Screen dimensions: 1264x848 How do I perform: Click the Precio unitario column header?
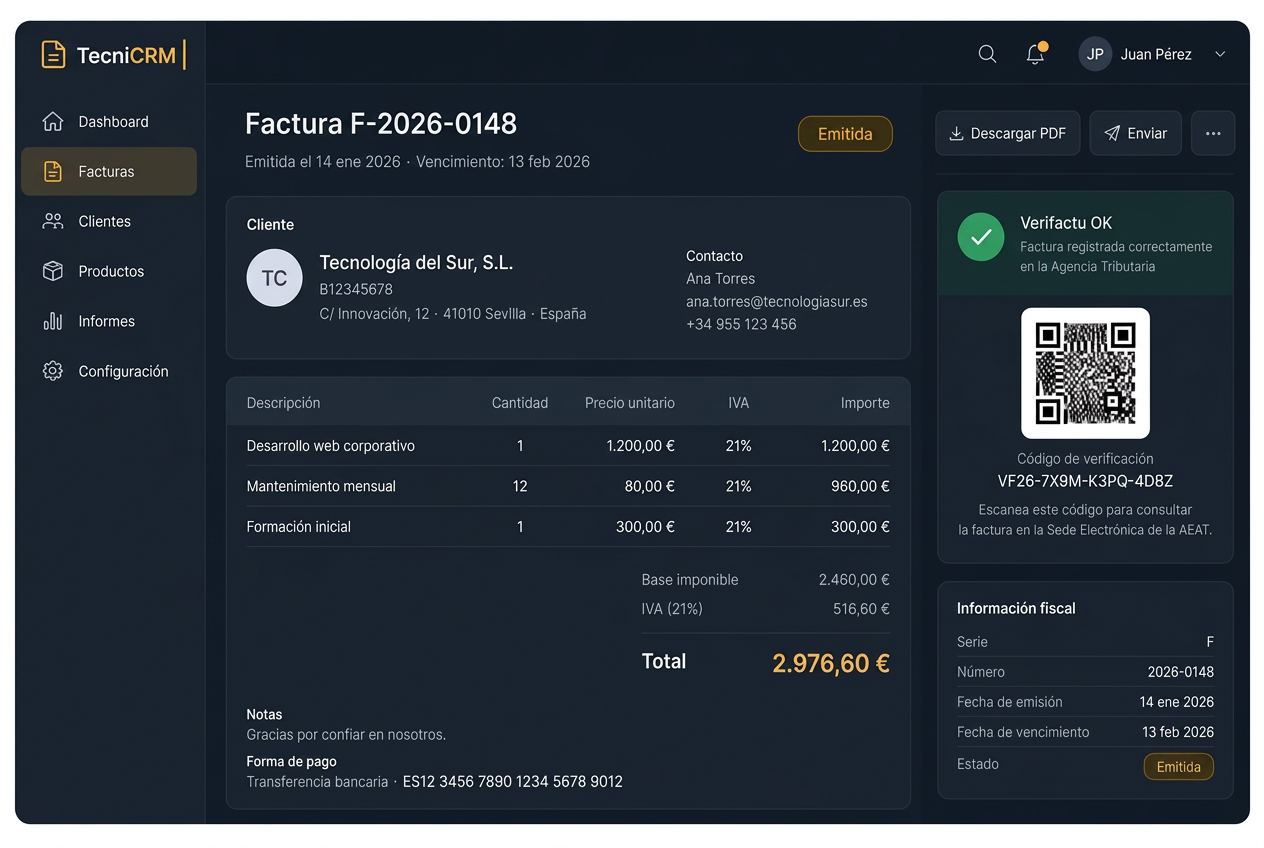pyautogui.click(x=630, y=403)
